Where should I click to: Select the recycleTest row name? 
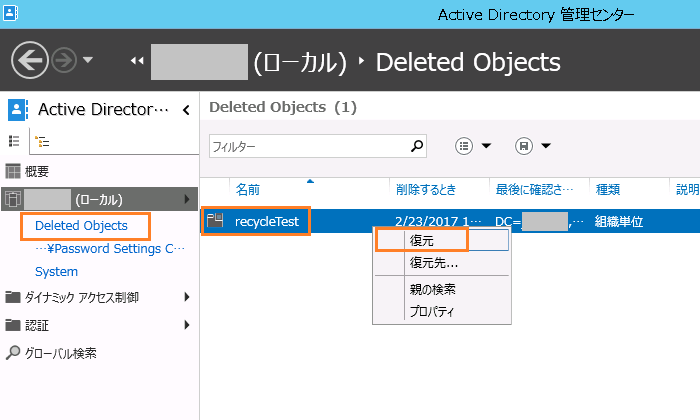267,221
